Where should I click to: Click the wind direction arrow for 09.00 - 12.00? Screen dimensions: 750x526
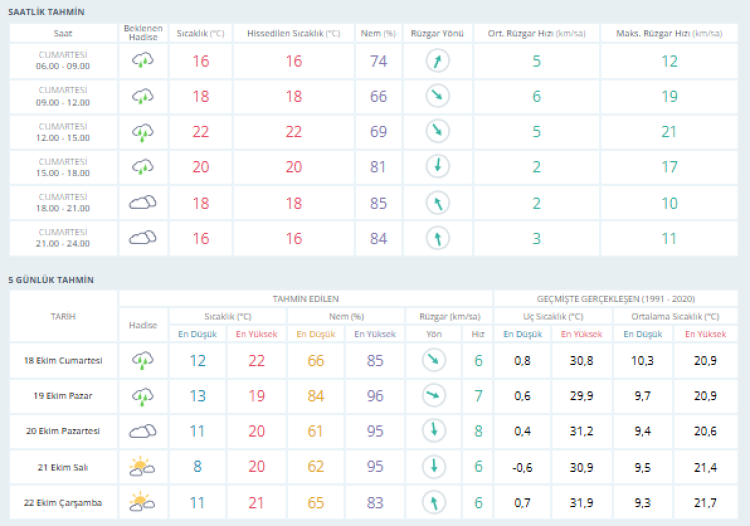[x=436, y=97]
